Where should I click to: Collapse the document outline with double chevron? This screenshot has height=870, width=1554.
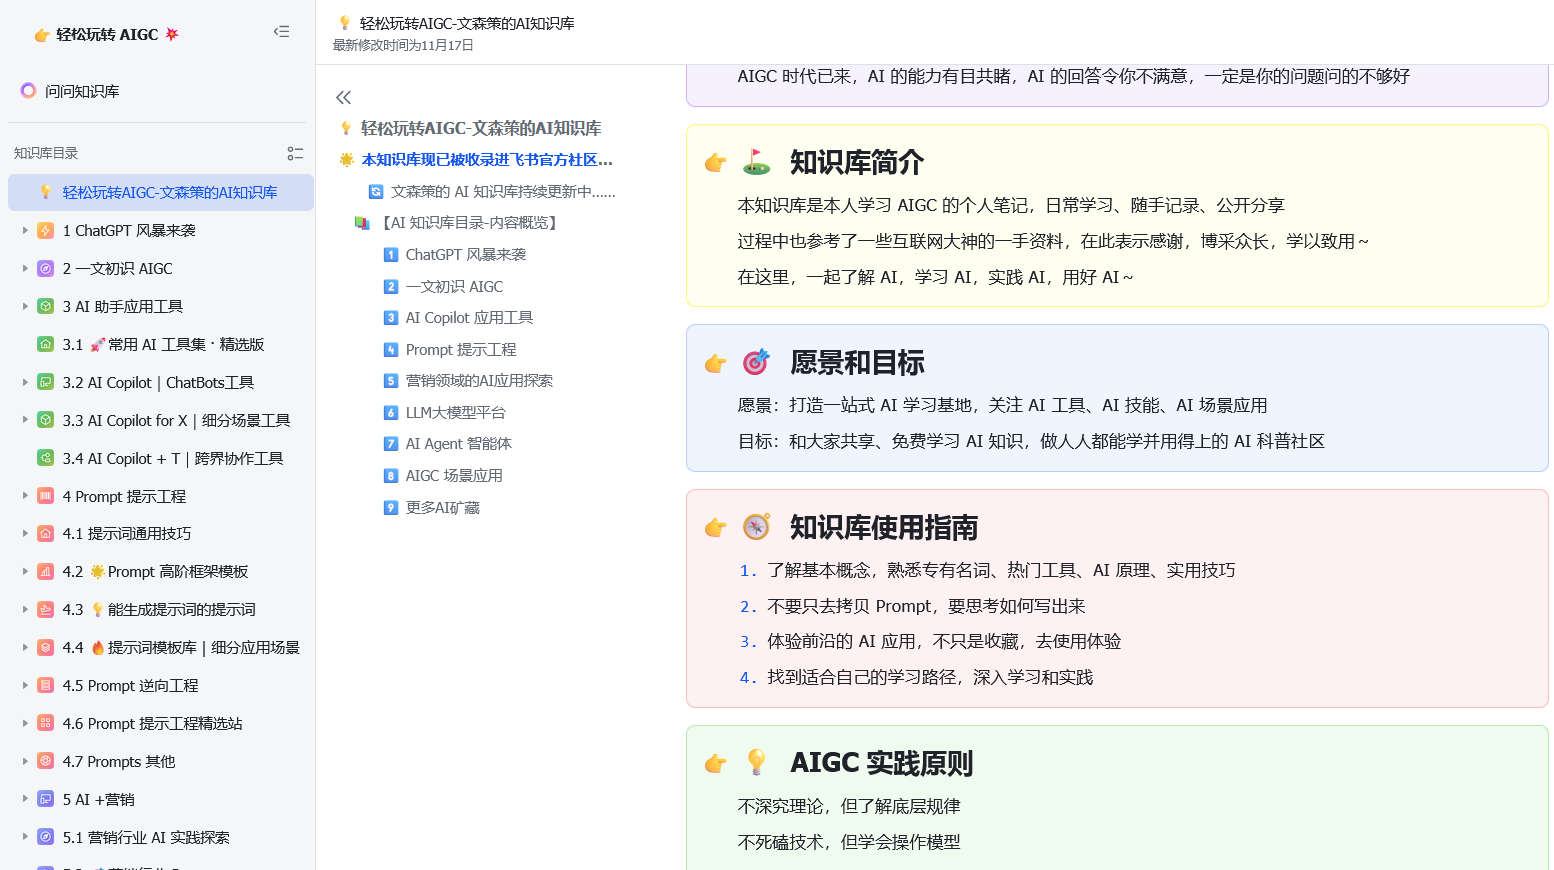click(x=344, y=97)
